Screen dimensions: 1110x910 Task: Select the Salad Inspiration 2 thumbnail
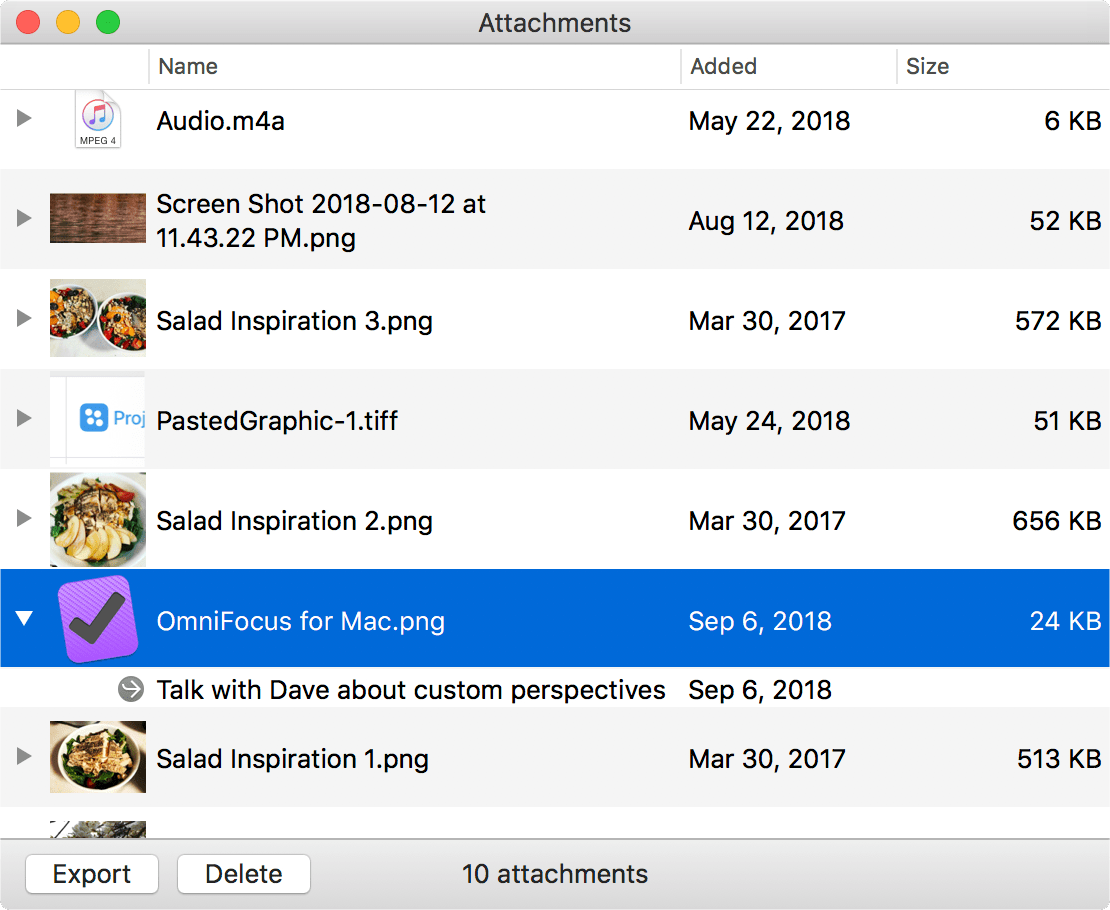click(x=98, y=519)
